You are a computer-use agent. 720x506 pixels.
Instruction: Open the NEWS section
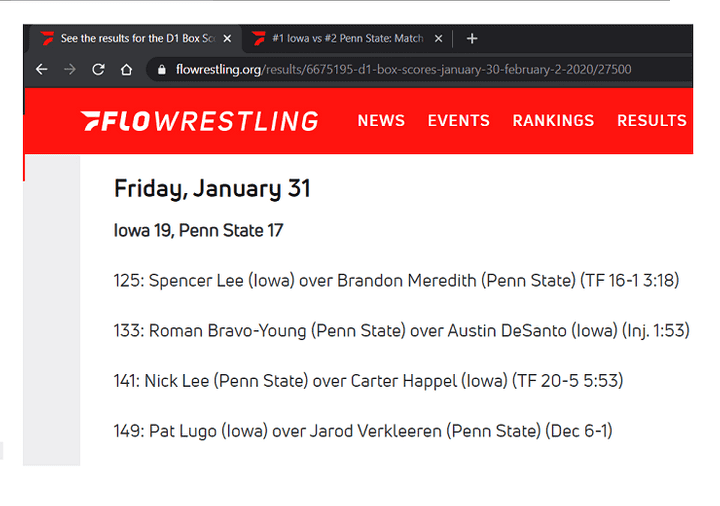pos(381,121)
